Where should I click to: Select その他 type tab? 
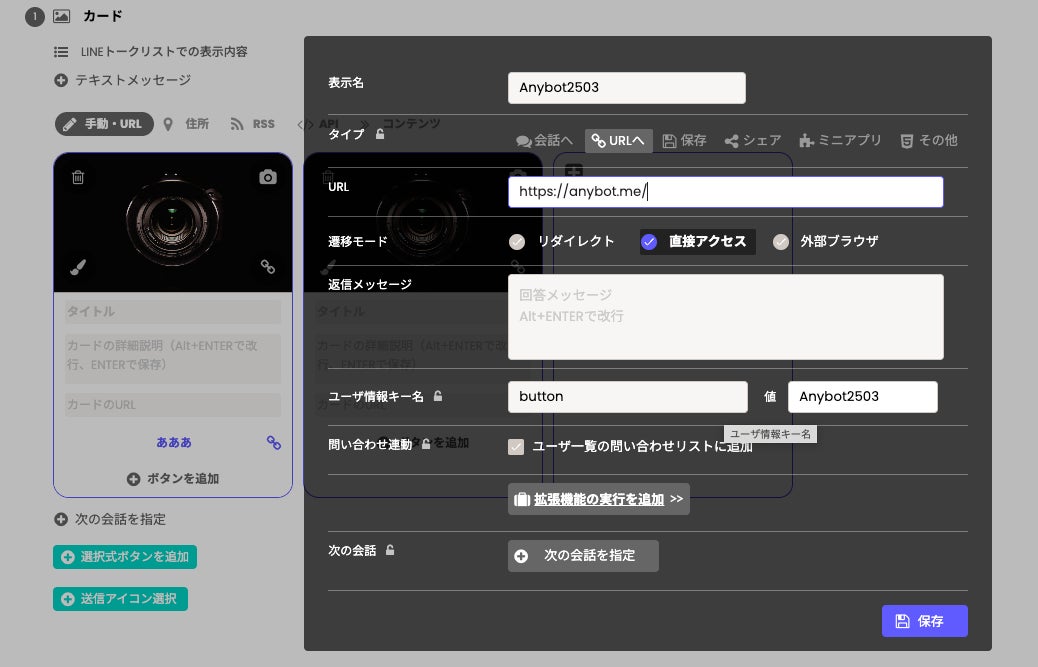(929, 140)
